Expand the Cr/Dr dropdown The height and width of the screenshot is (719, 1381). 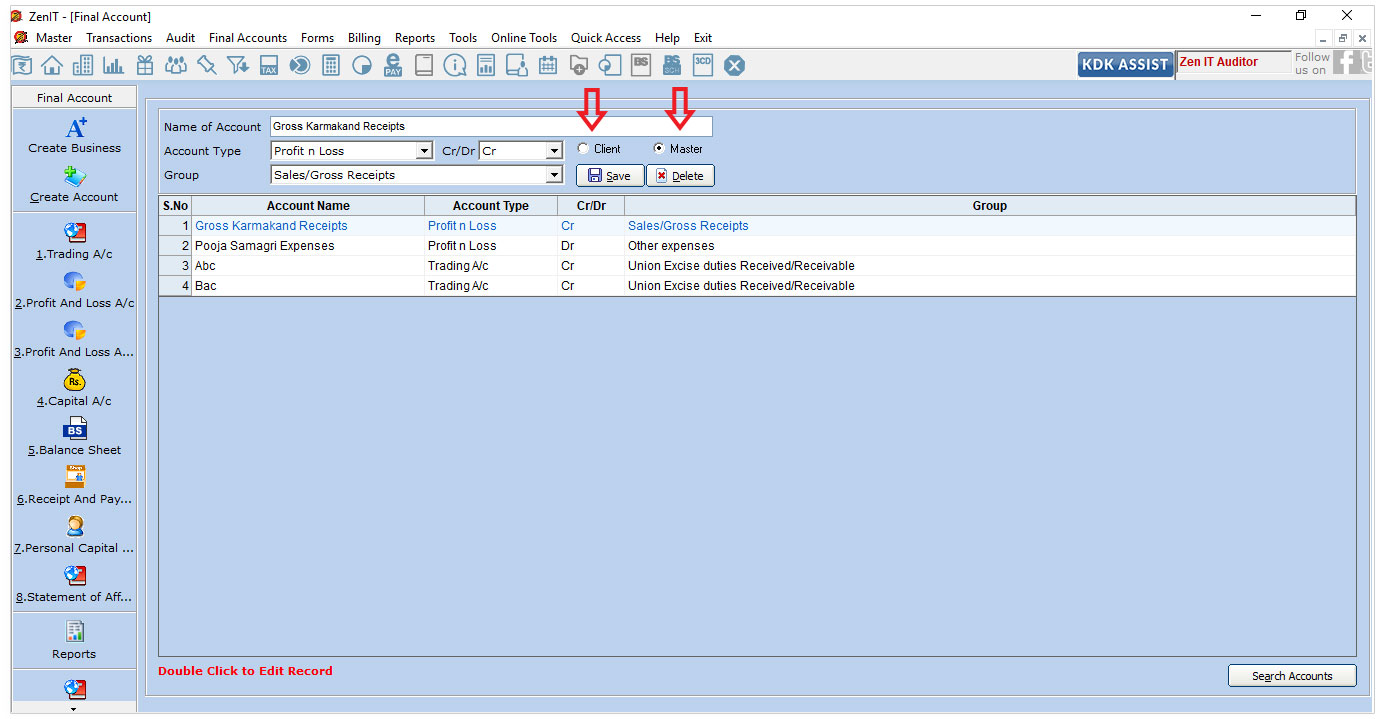pyautogui.click(x=554, y=152)
